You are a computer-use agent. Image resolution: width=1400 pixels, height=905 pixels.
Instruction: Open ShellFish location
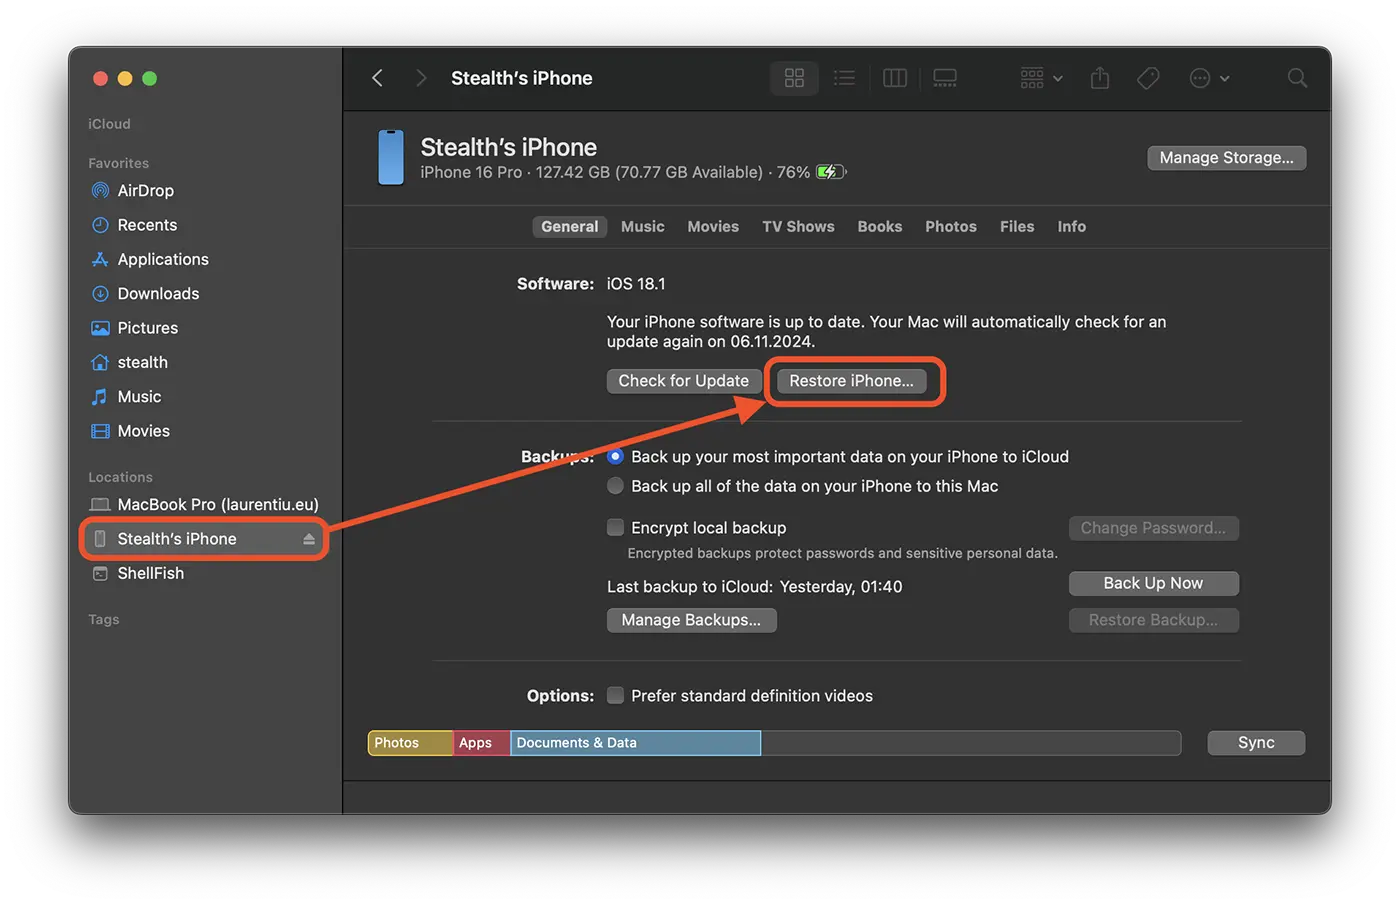click(x=150, y=573)
